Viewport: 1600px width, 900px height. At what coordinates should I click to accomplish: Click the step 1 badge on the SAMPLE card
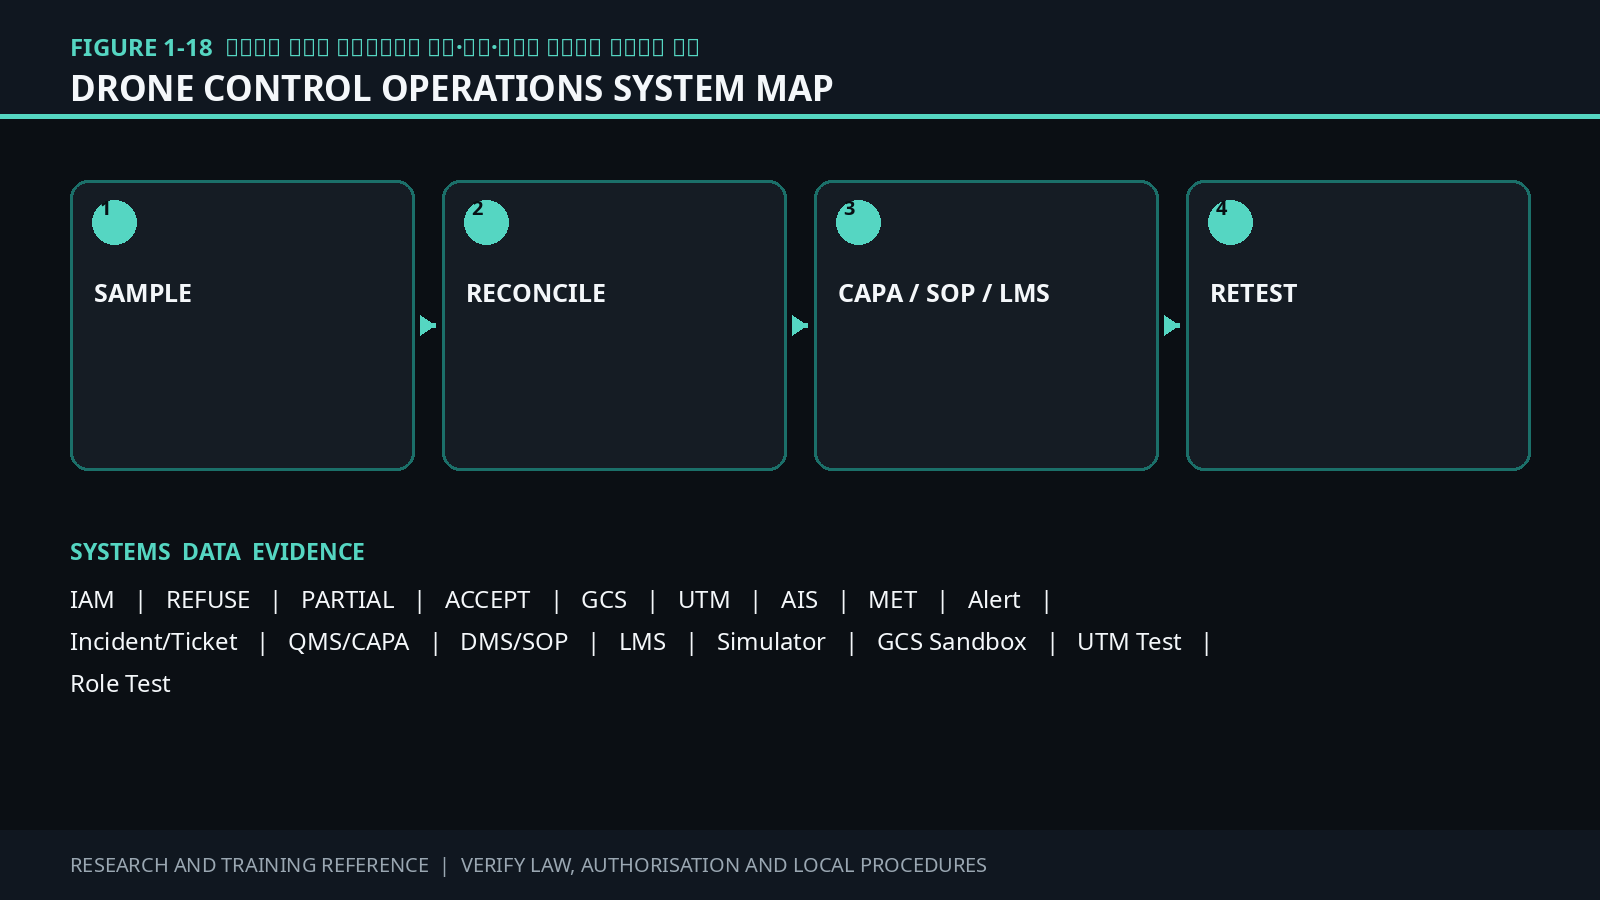[114, 222]
